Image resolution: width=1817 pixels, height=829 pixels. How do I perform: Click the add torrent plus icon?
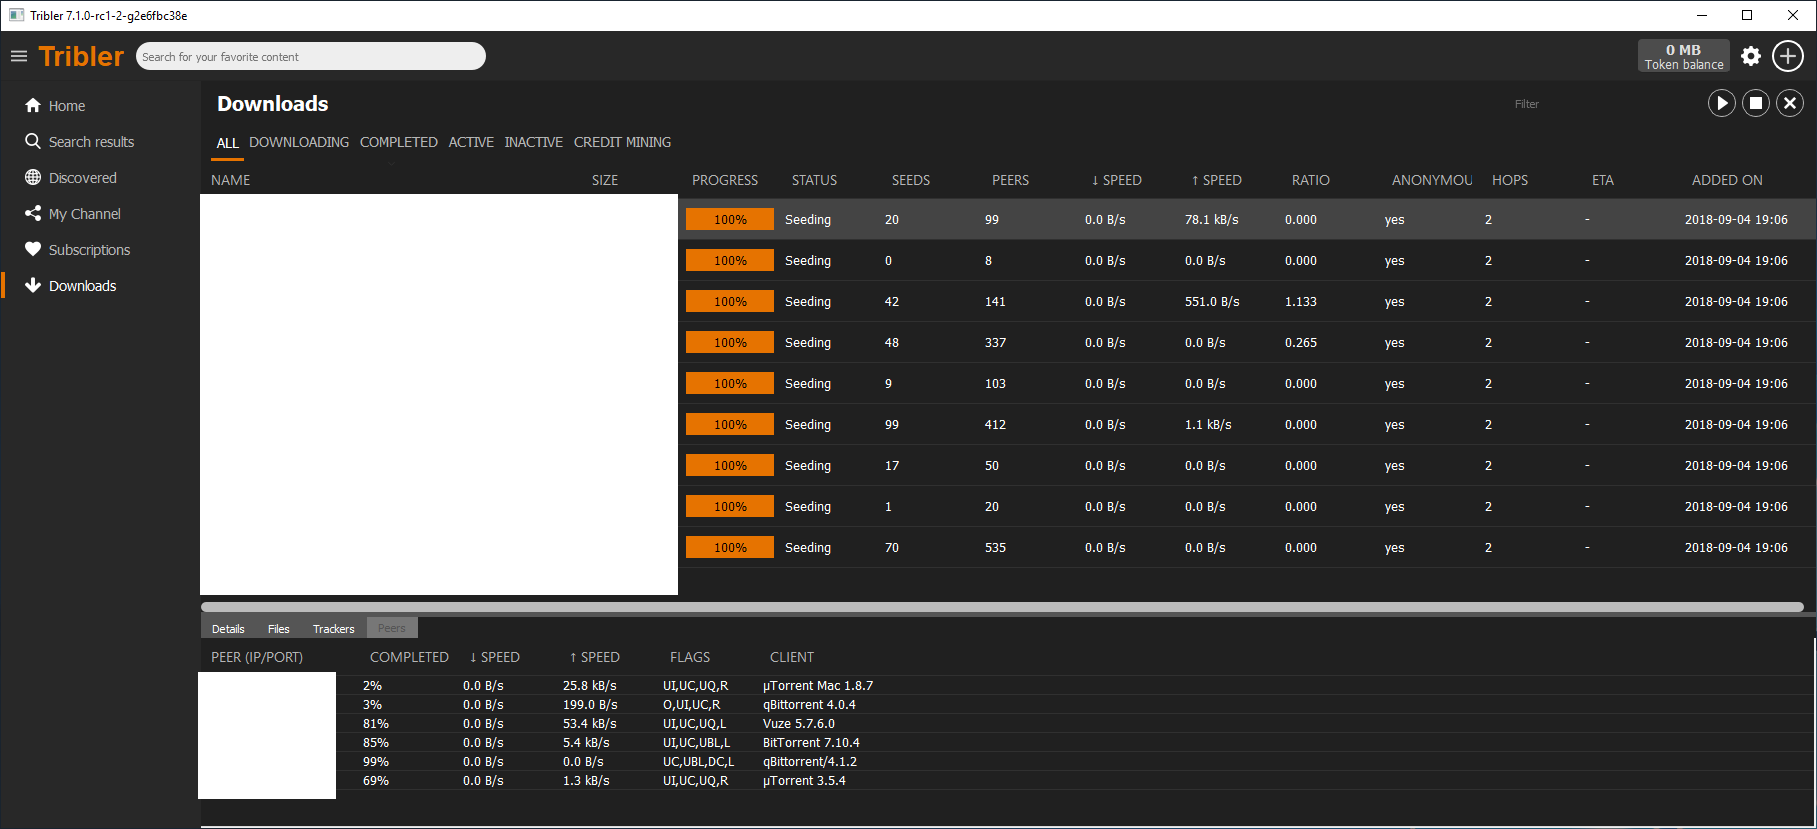[x=1788, y=56]
